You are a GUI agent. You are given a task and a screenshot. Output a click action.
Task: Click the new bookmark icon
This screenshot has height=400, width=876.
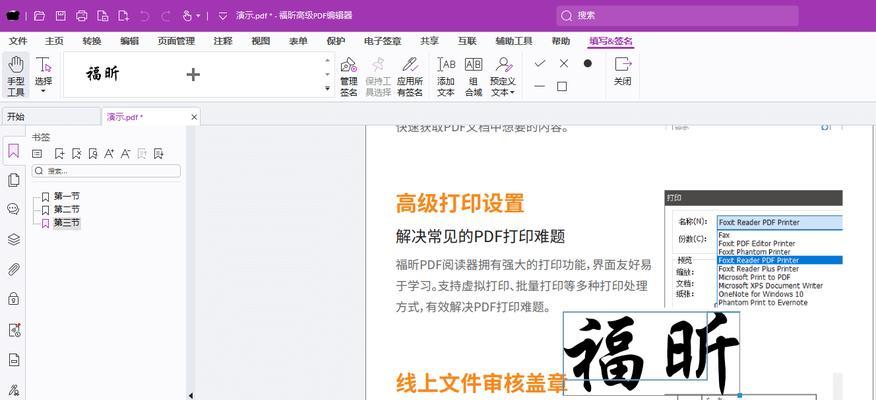click(59, 154)
